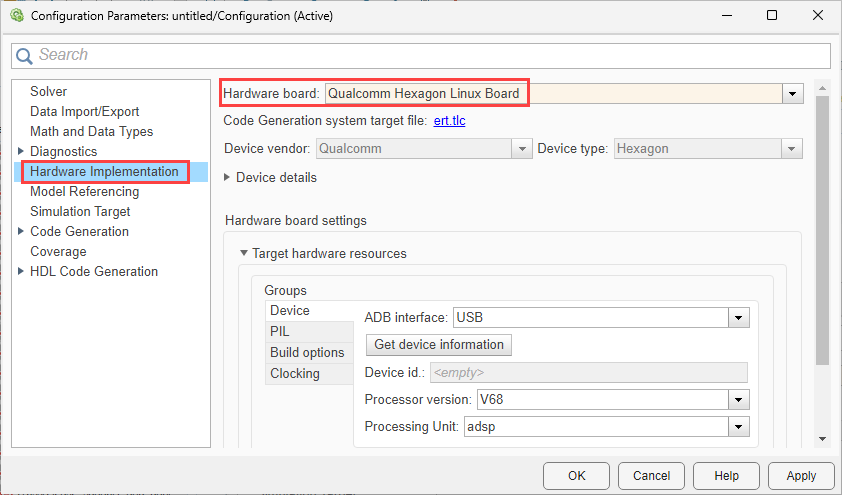The height and width of the screenshot is (495, 842).
Task: Open the ADB interface dropdown
Action: (x=738, y=318)
